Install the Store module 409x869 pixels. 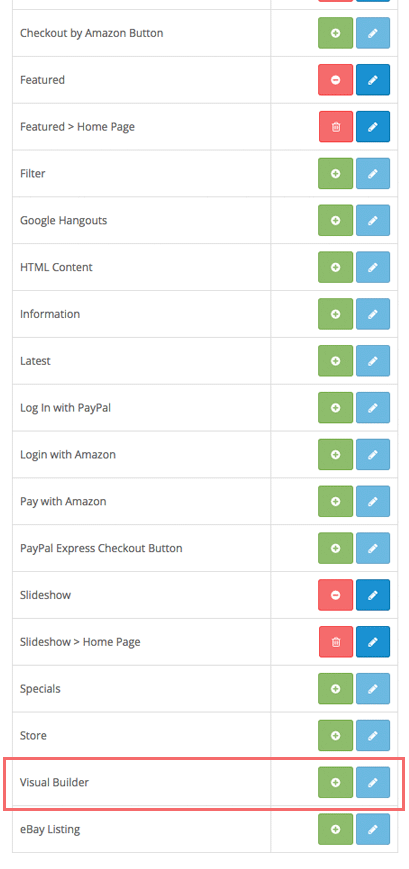point(335,735)
